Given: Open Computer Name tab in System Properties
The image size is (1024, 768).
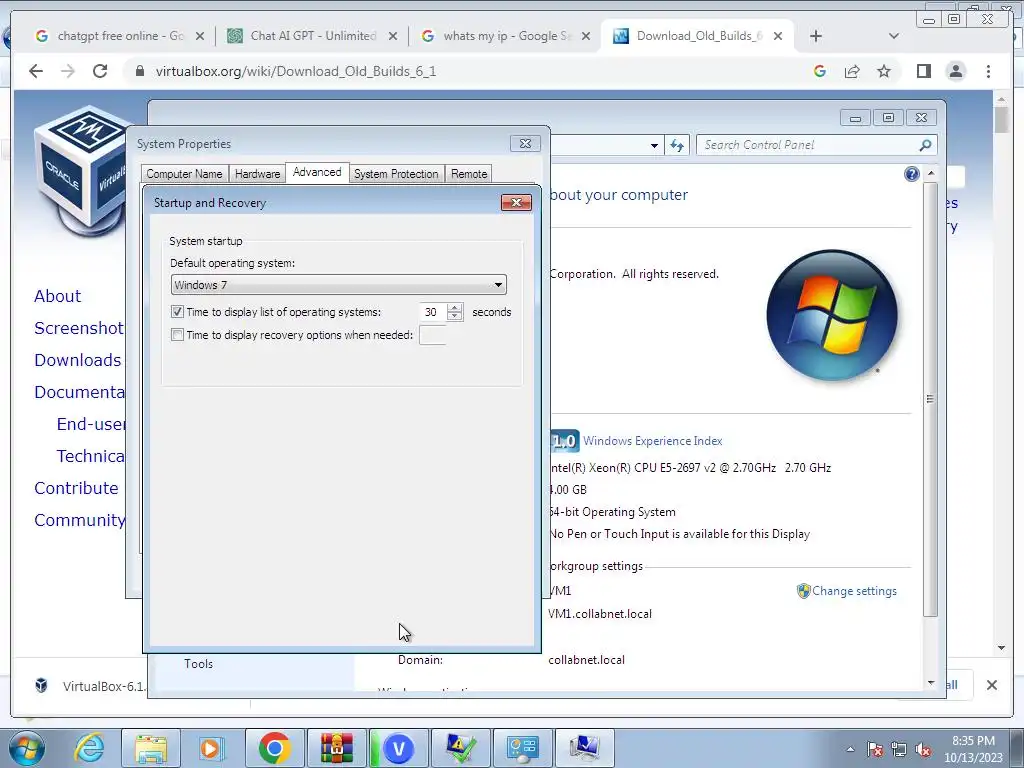Looking at the screenshot, I should tap(184, 174).
